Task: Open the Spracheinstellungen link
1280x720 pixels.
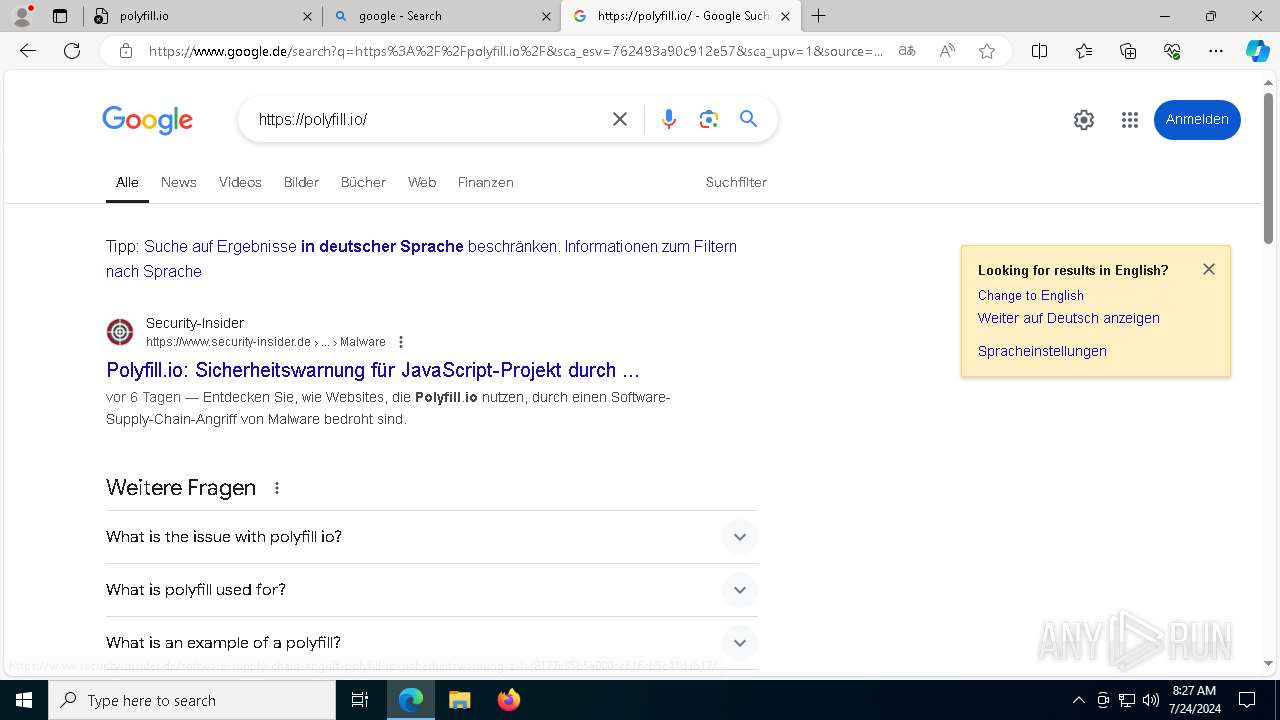Action: pyautogui.click(x=1042, y=351)
